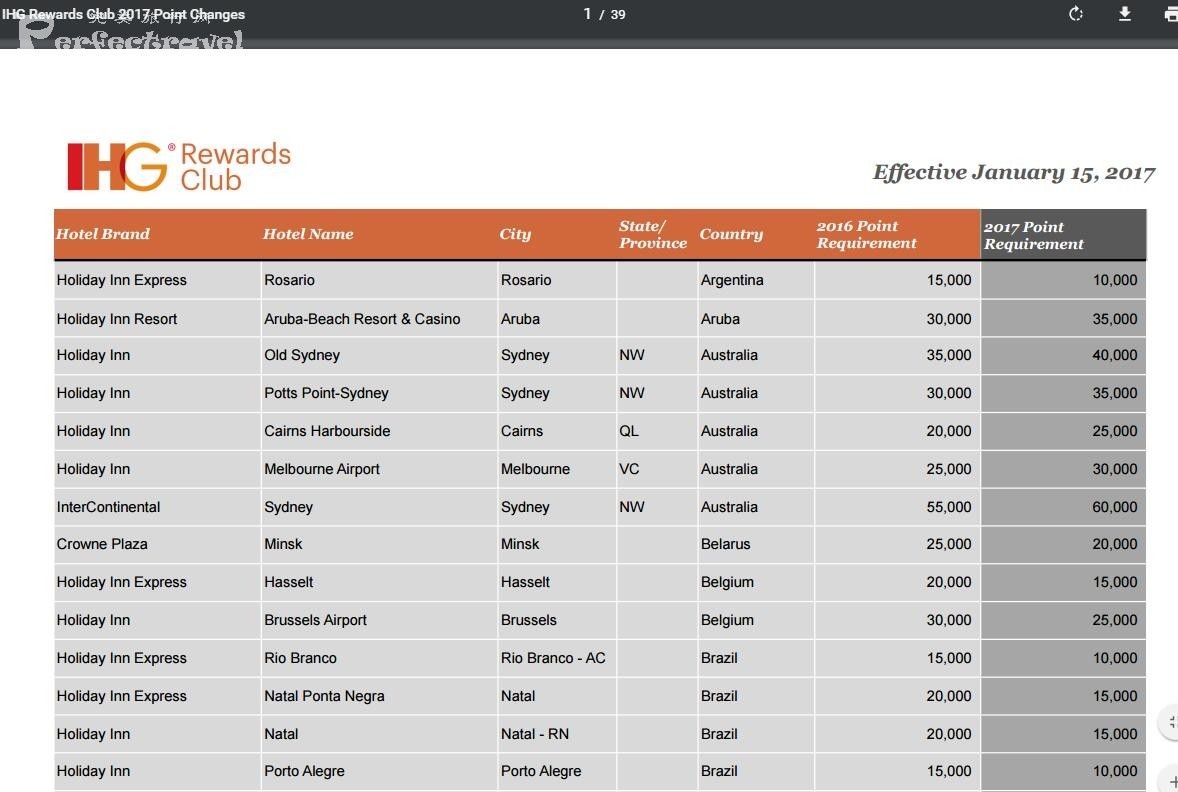The height and width of the screenshot is (792, 1178).
Task: Click the current page number field
Action: pyautogui.click(x=587, y=14)
